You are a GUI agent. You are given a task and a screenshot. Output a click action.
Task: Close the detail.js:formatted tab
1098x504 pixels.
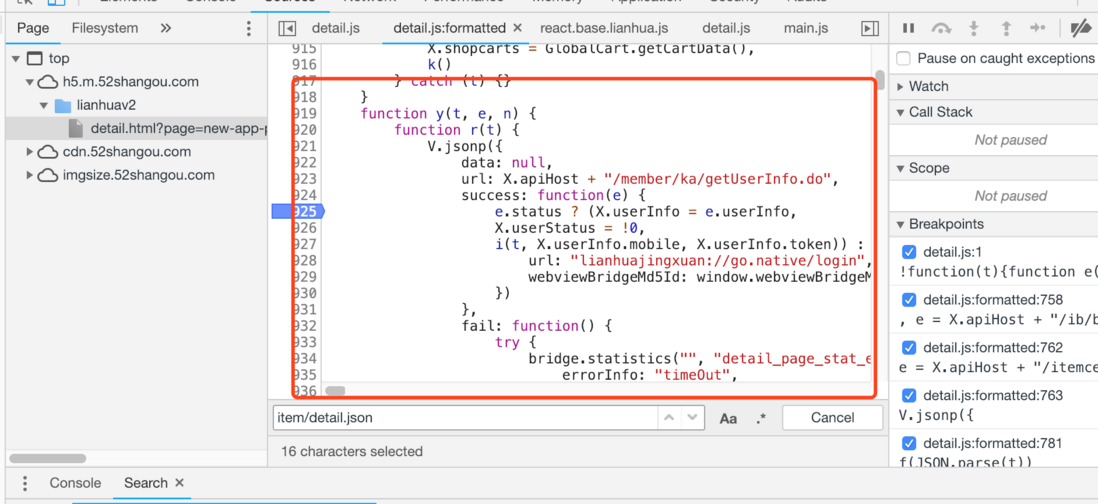click(x=517, y=28)
